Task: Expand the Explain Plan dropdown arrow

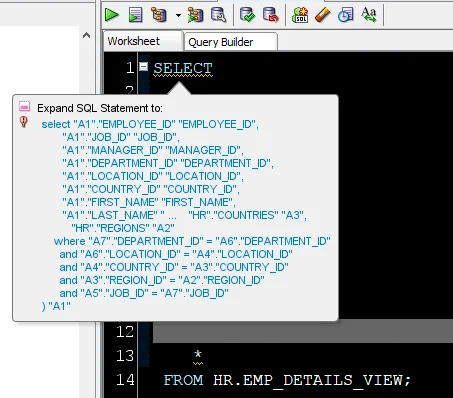Action: [178, 15]
